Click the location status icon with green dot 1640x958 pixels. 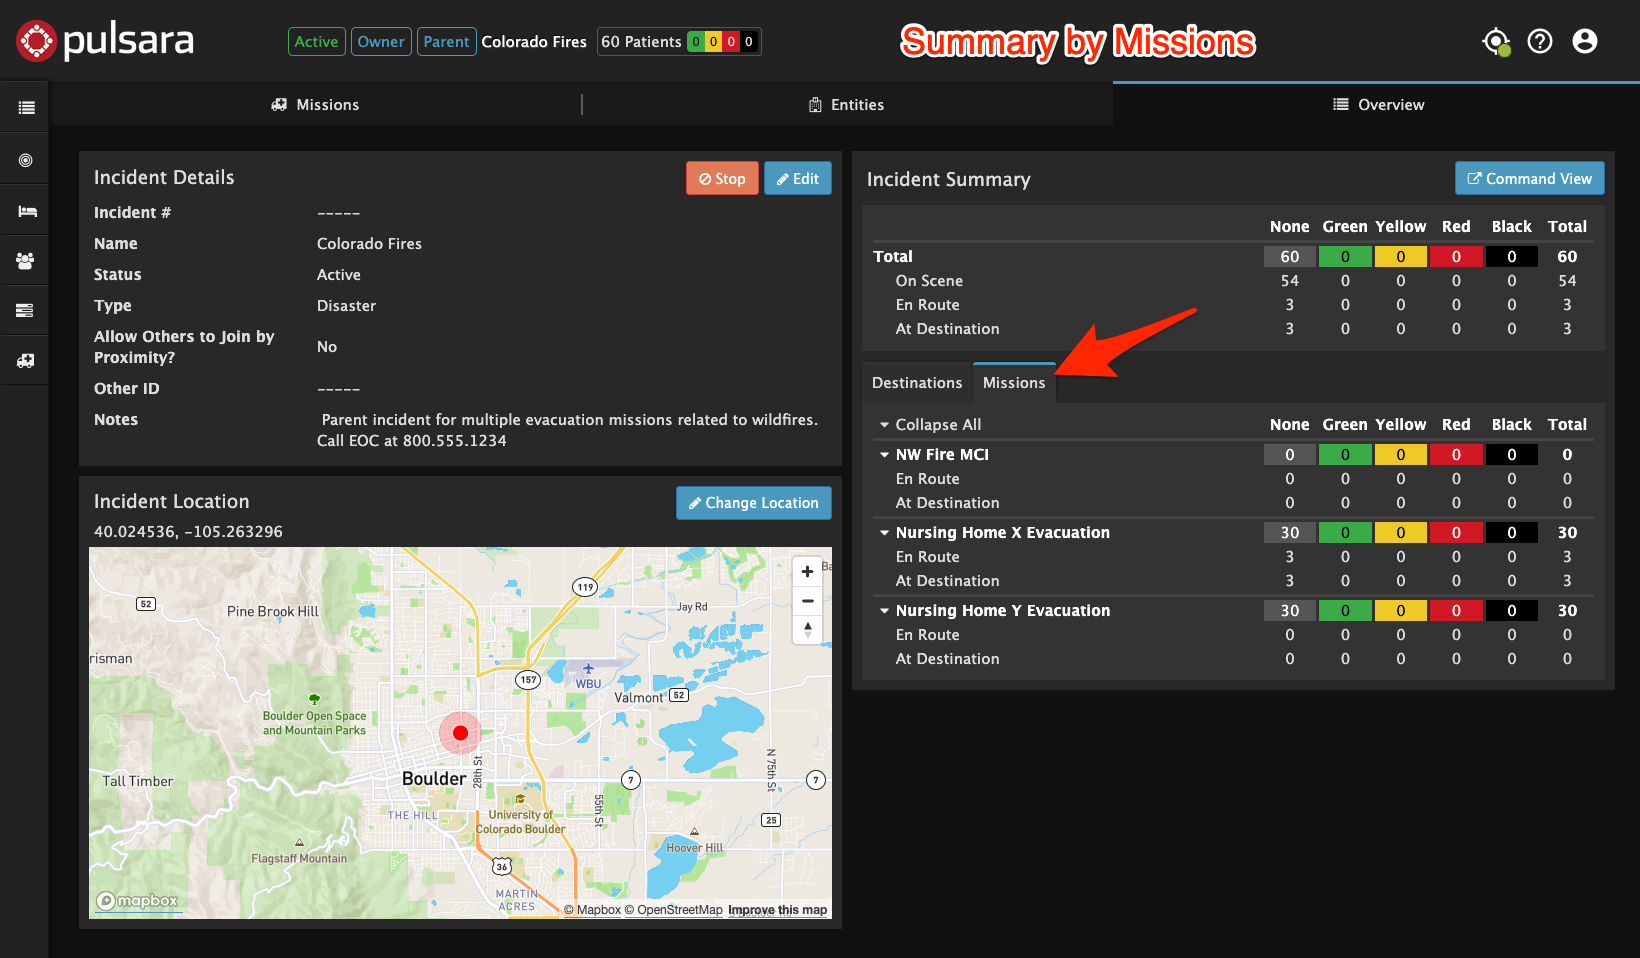1495,41
